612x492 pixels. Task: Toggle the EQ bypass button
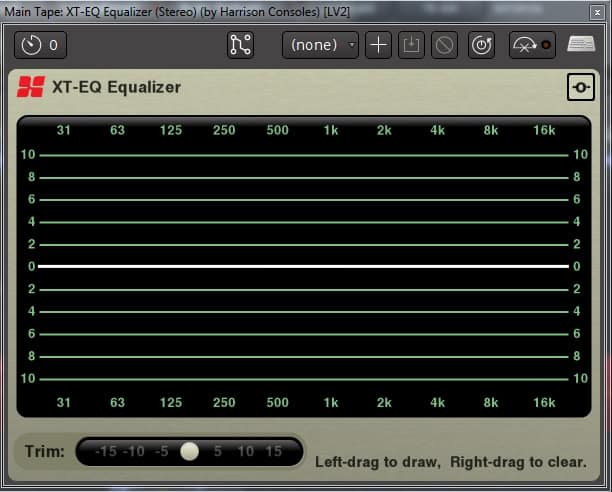[x=580, y=87]
